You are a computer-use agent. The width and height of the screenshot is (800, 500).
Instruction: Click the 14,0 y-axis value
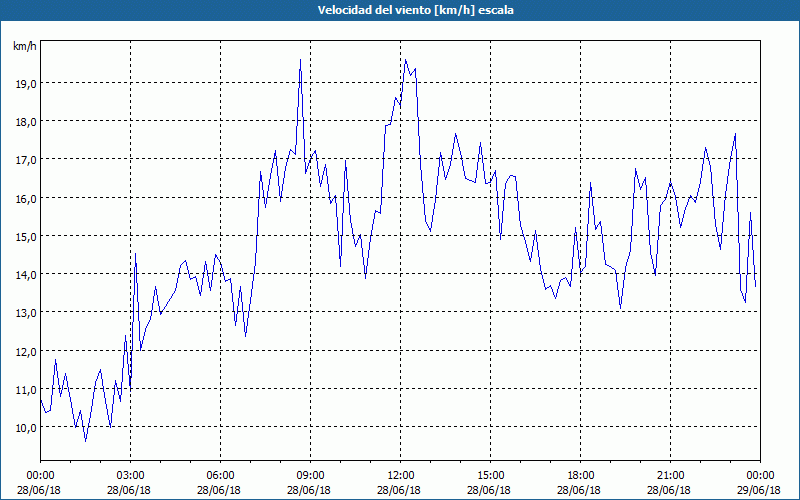click(26, 275)
